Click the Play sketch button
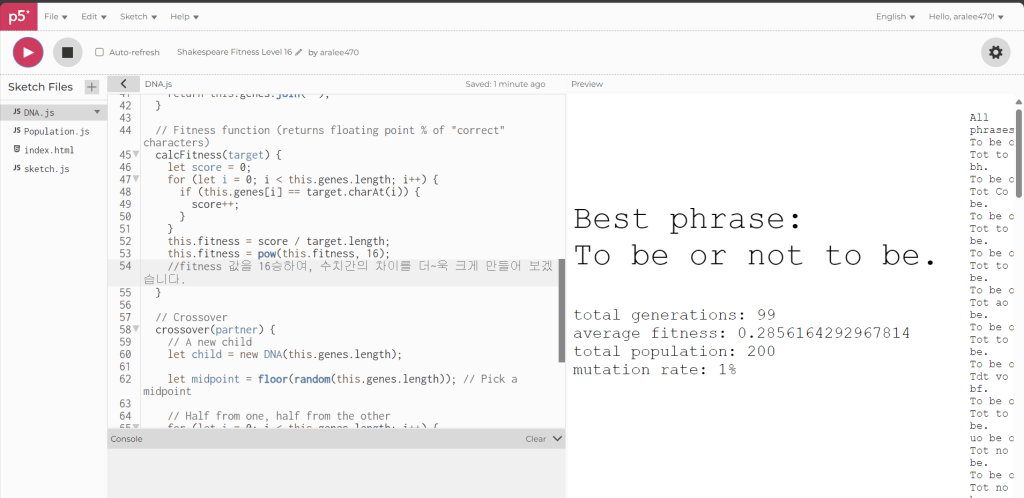 click(x=27, y=52)
